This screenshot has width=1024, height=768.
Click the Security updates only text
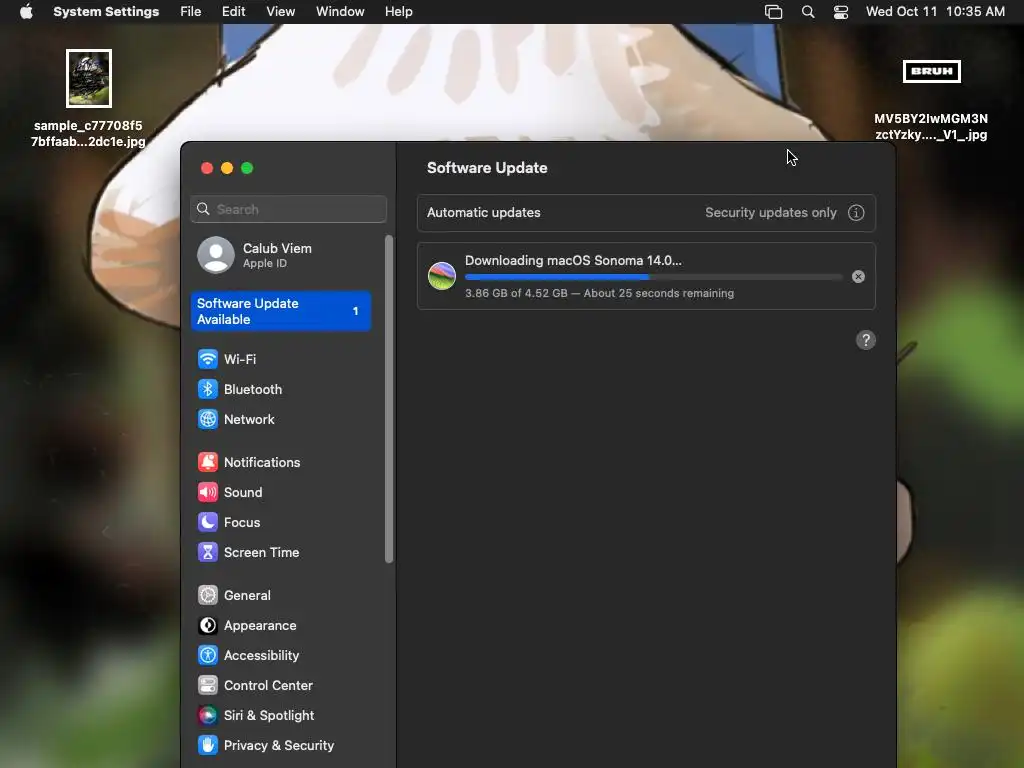tap(771, 213)
